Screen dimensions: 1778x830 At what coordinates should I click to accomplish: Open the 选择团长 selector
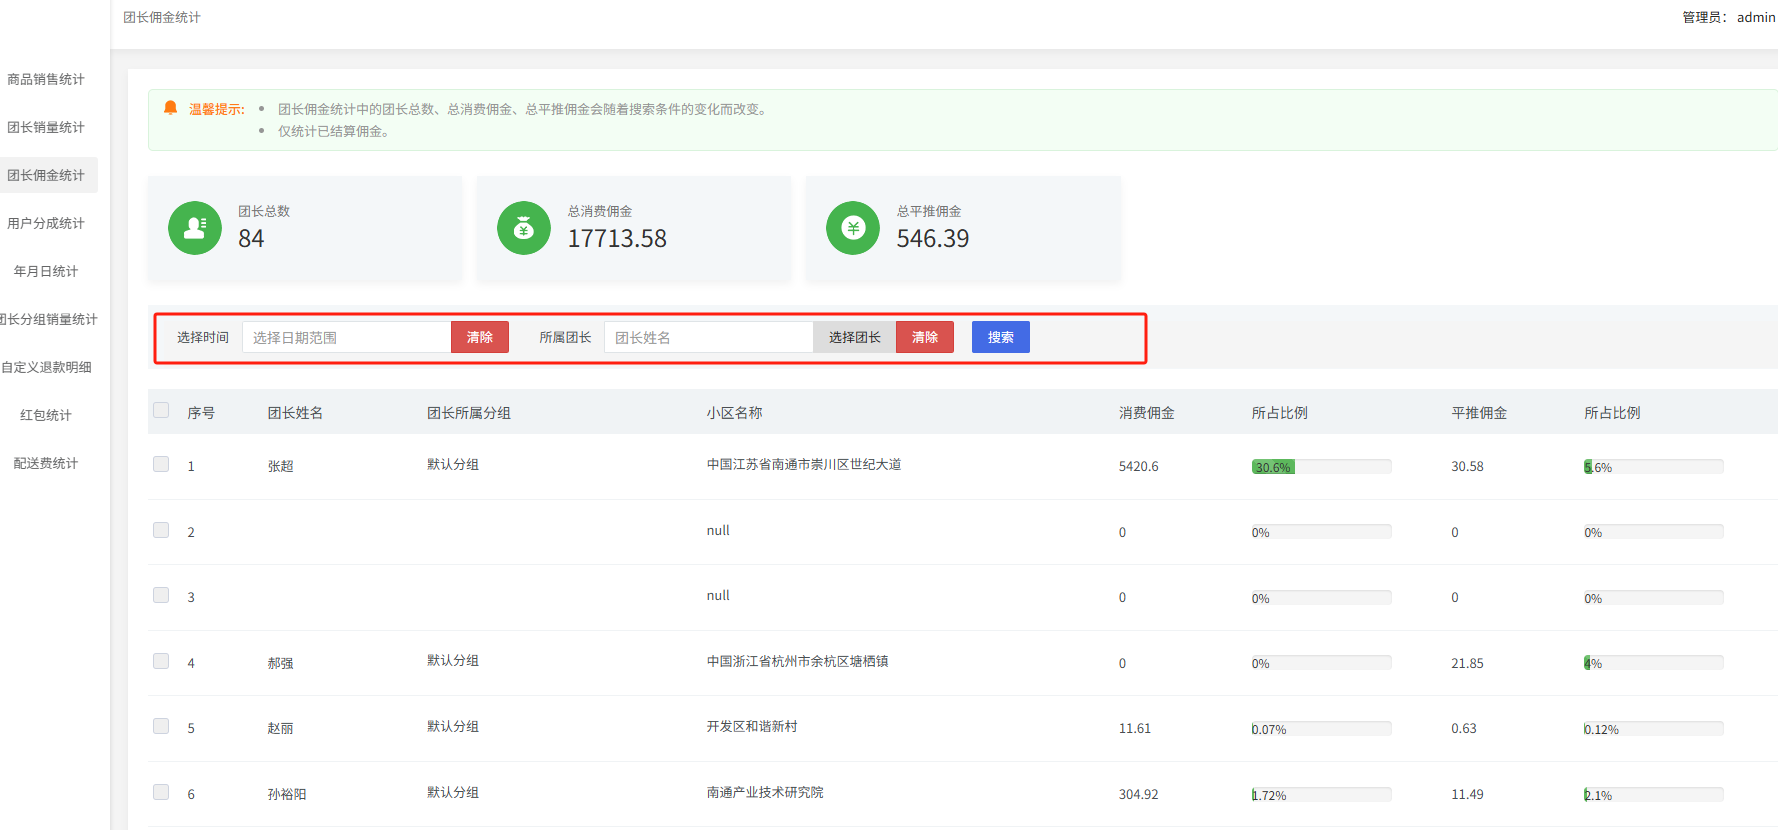coord(854,337)
